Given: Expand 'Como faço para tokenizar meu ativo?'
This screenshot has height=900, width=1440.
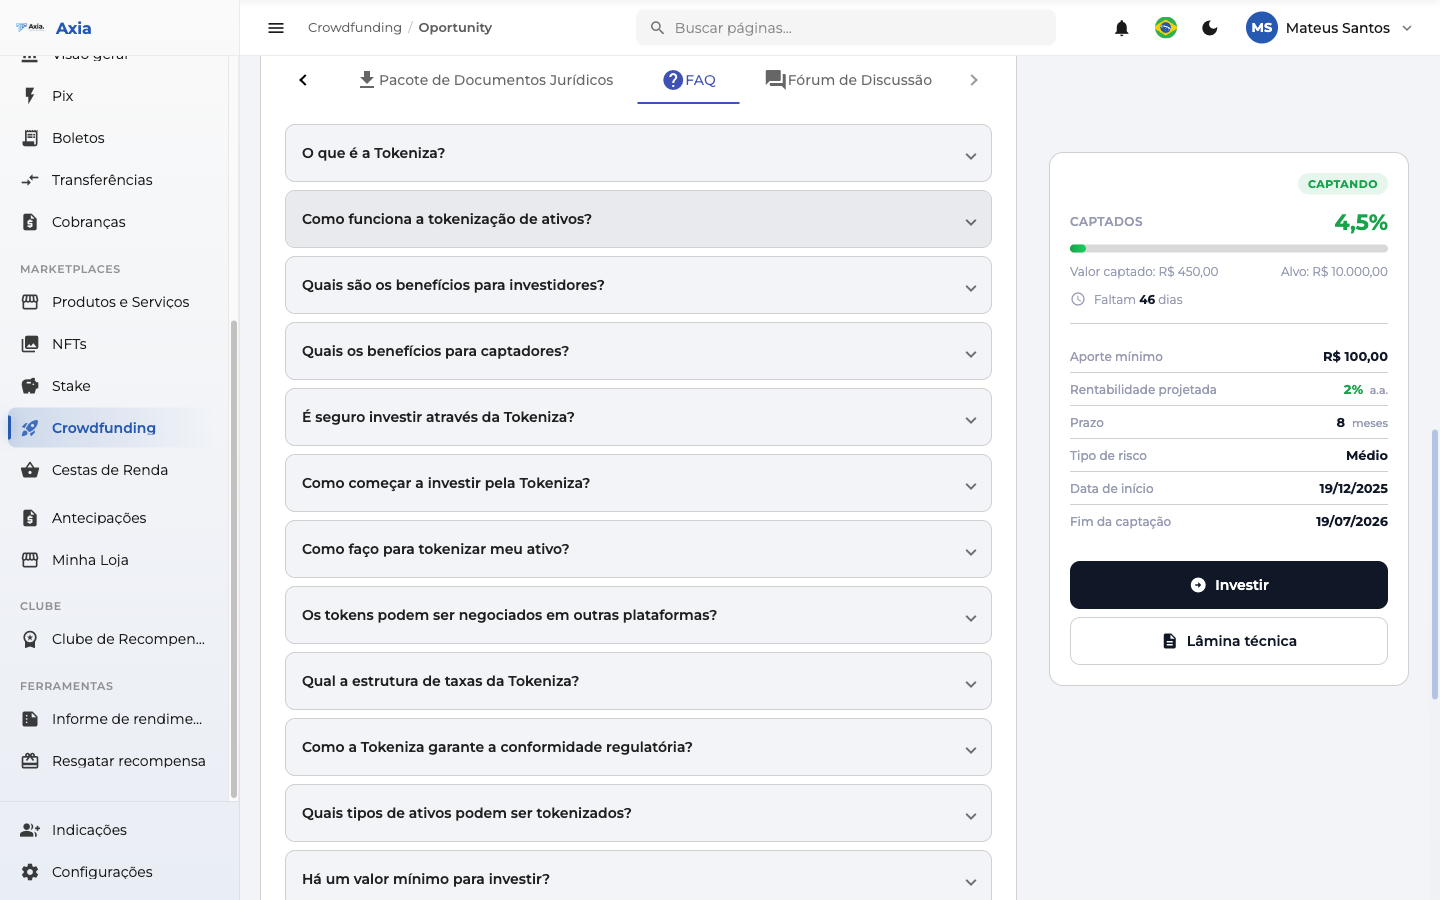Looking at the screenshot, I should 638,549.
